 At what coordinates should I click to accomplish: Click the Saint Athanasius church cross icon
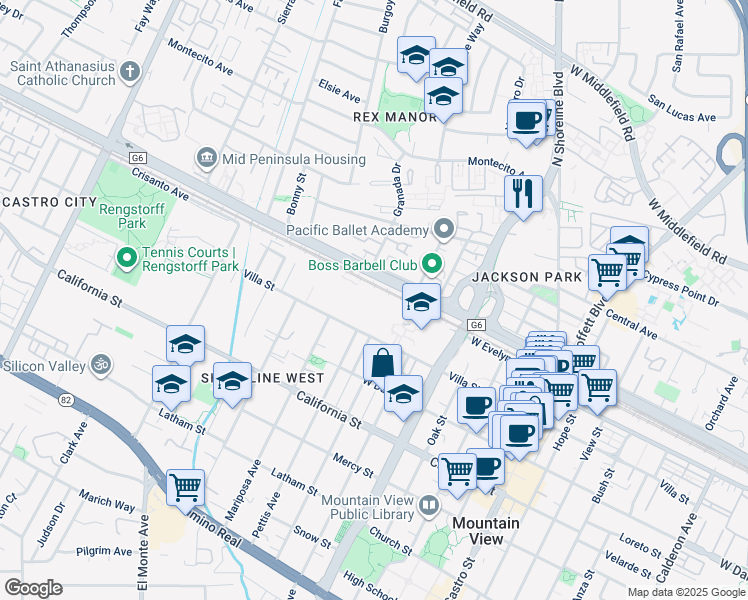tap(129, 72)
